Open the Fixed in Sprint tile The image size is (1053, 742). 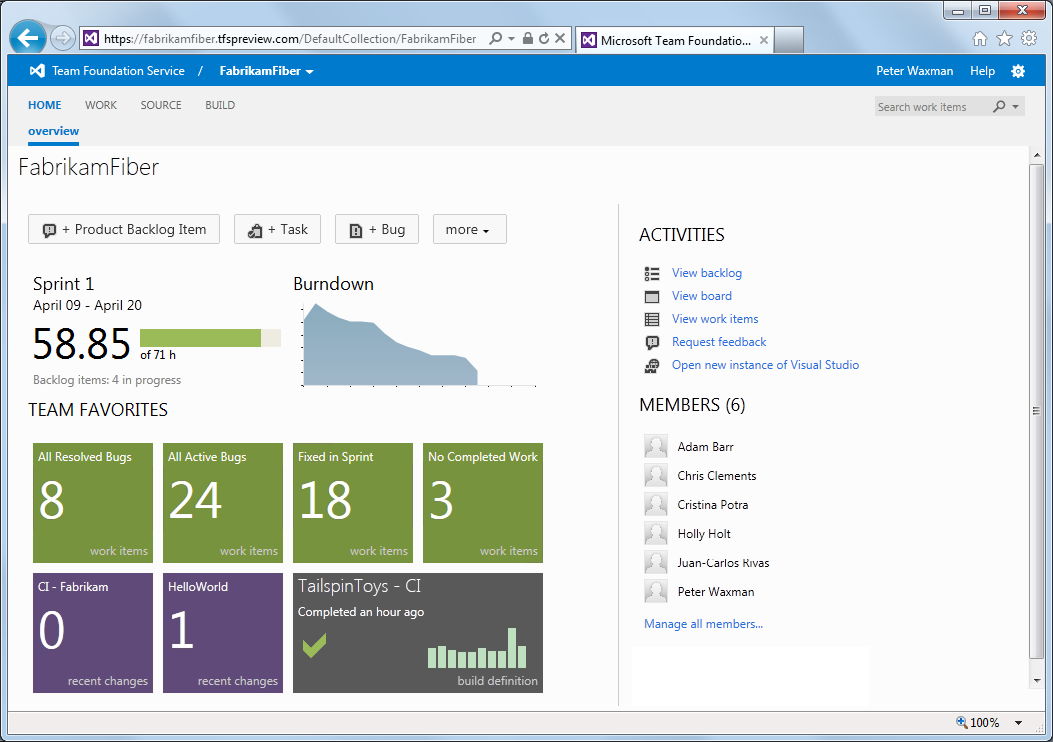coord(353,502)
